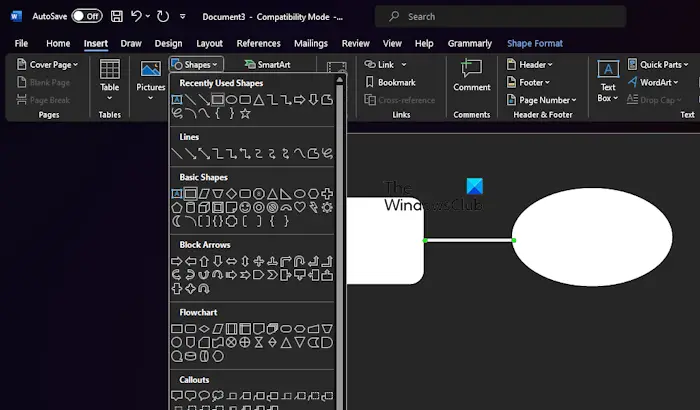
Task: Click the SmartArt button
Action: click(x=267, y=65)
